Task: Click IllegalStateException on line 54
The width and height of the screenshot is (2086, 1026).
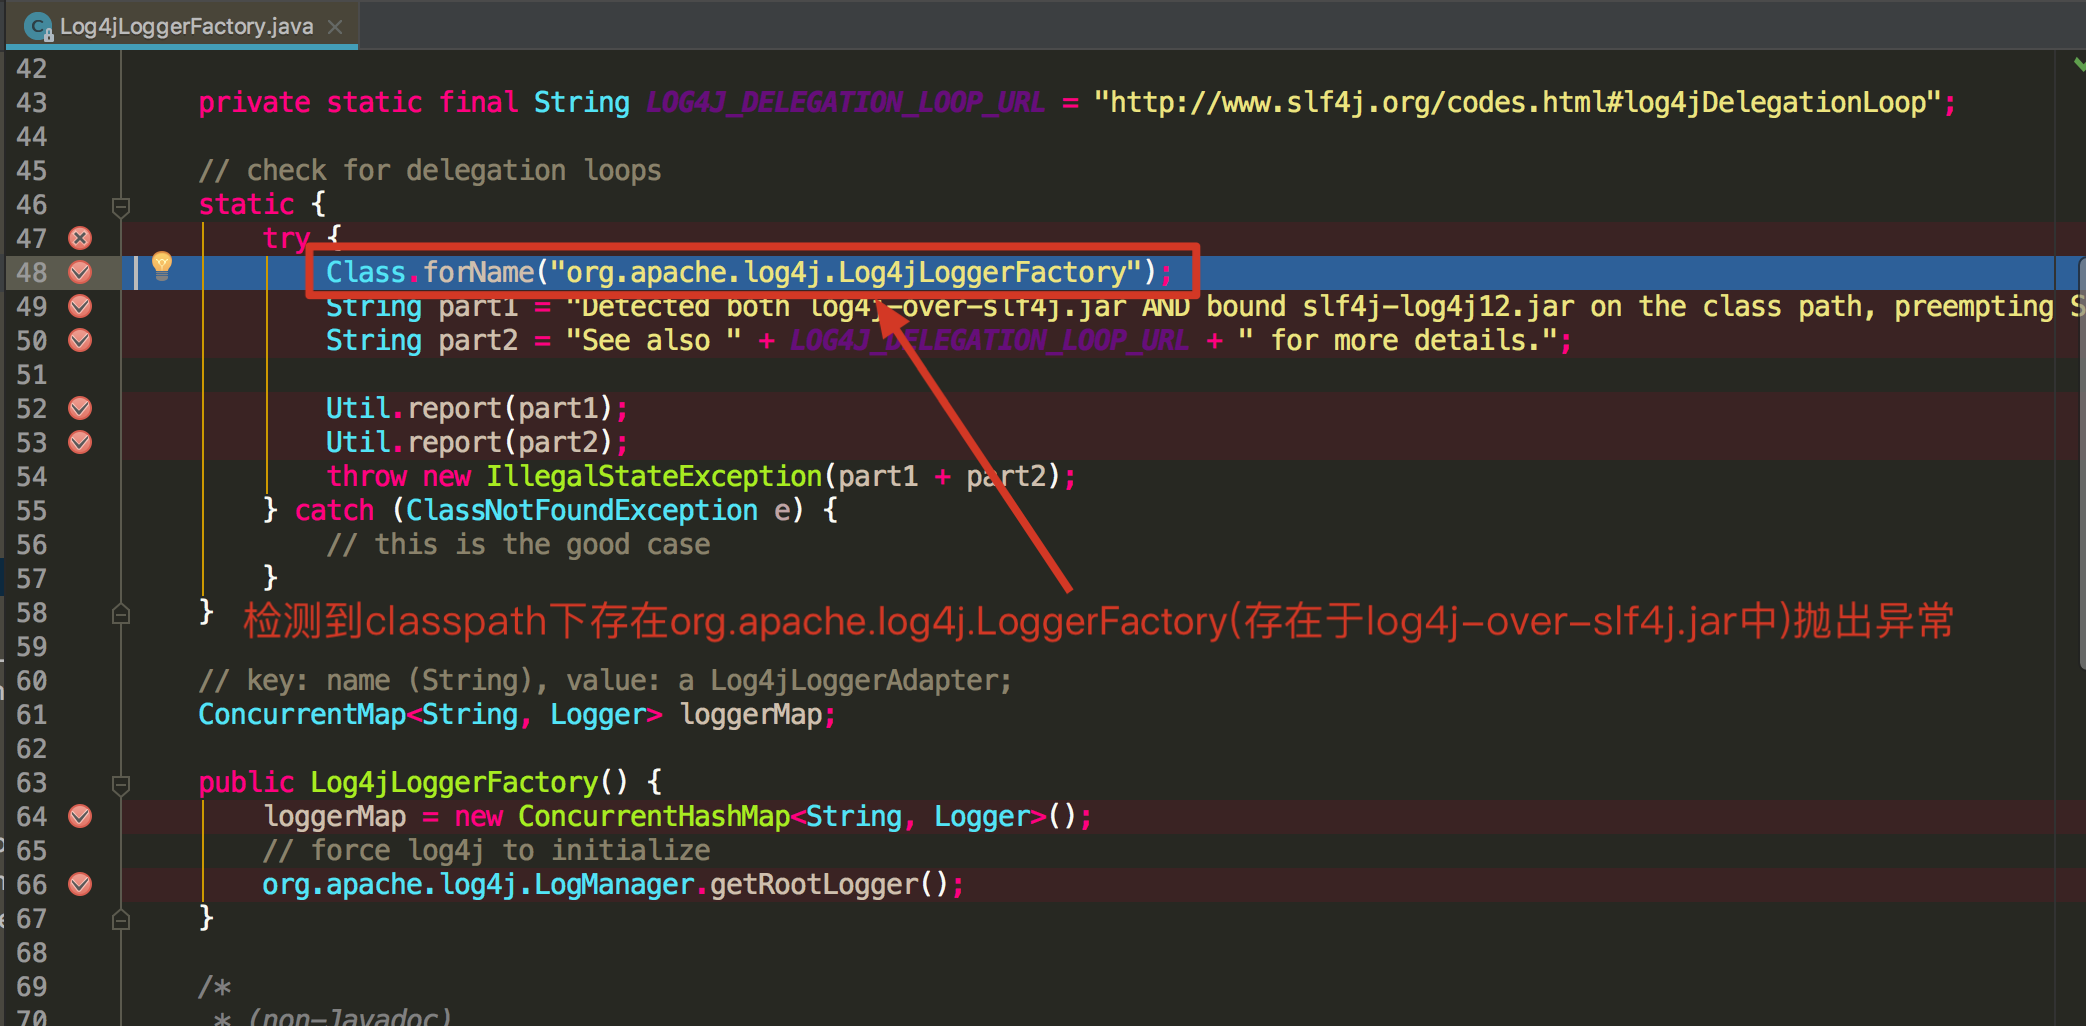Action: pos(654,476)
